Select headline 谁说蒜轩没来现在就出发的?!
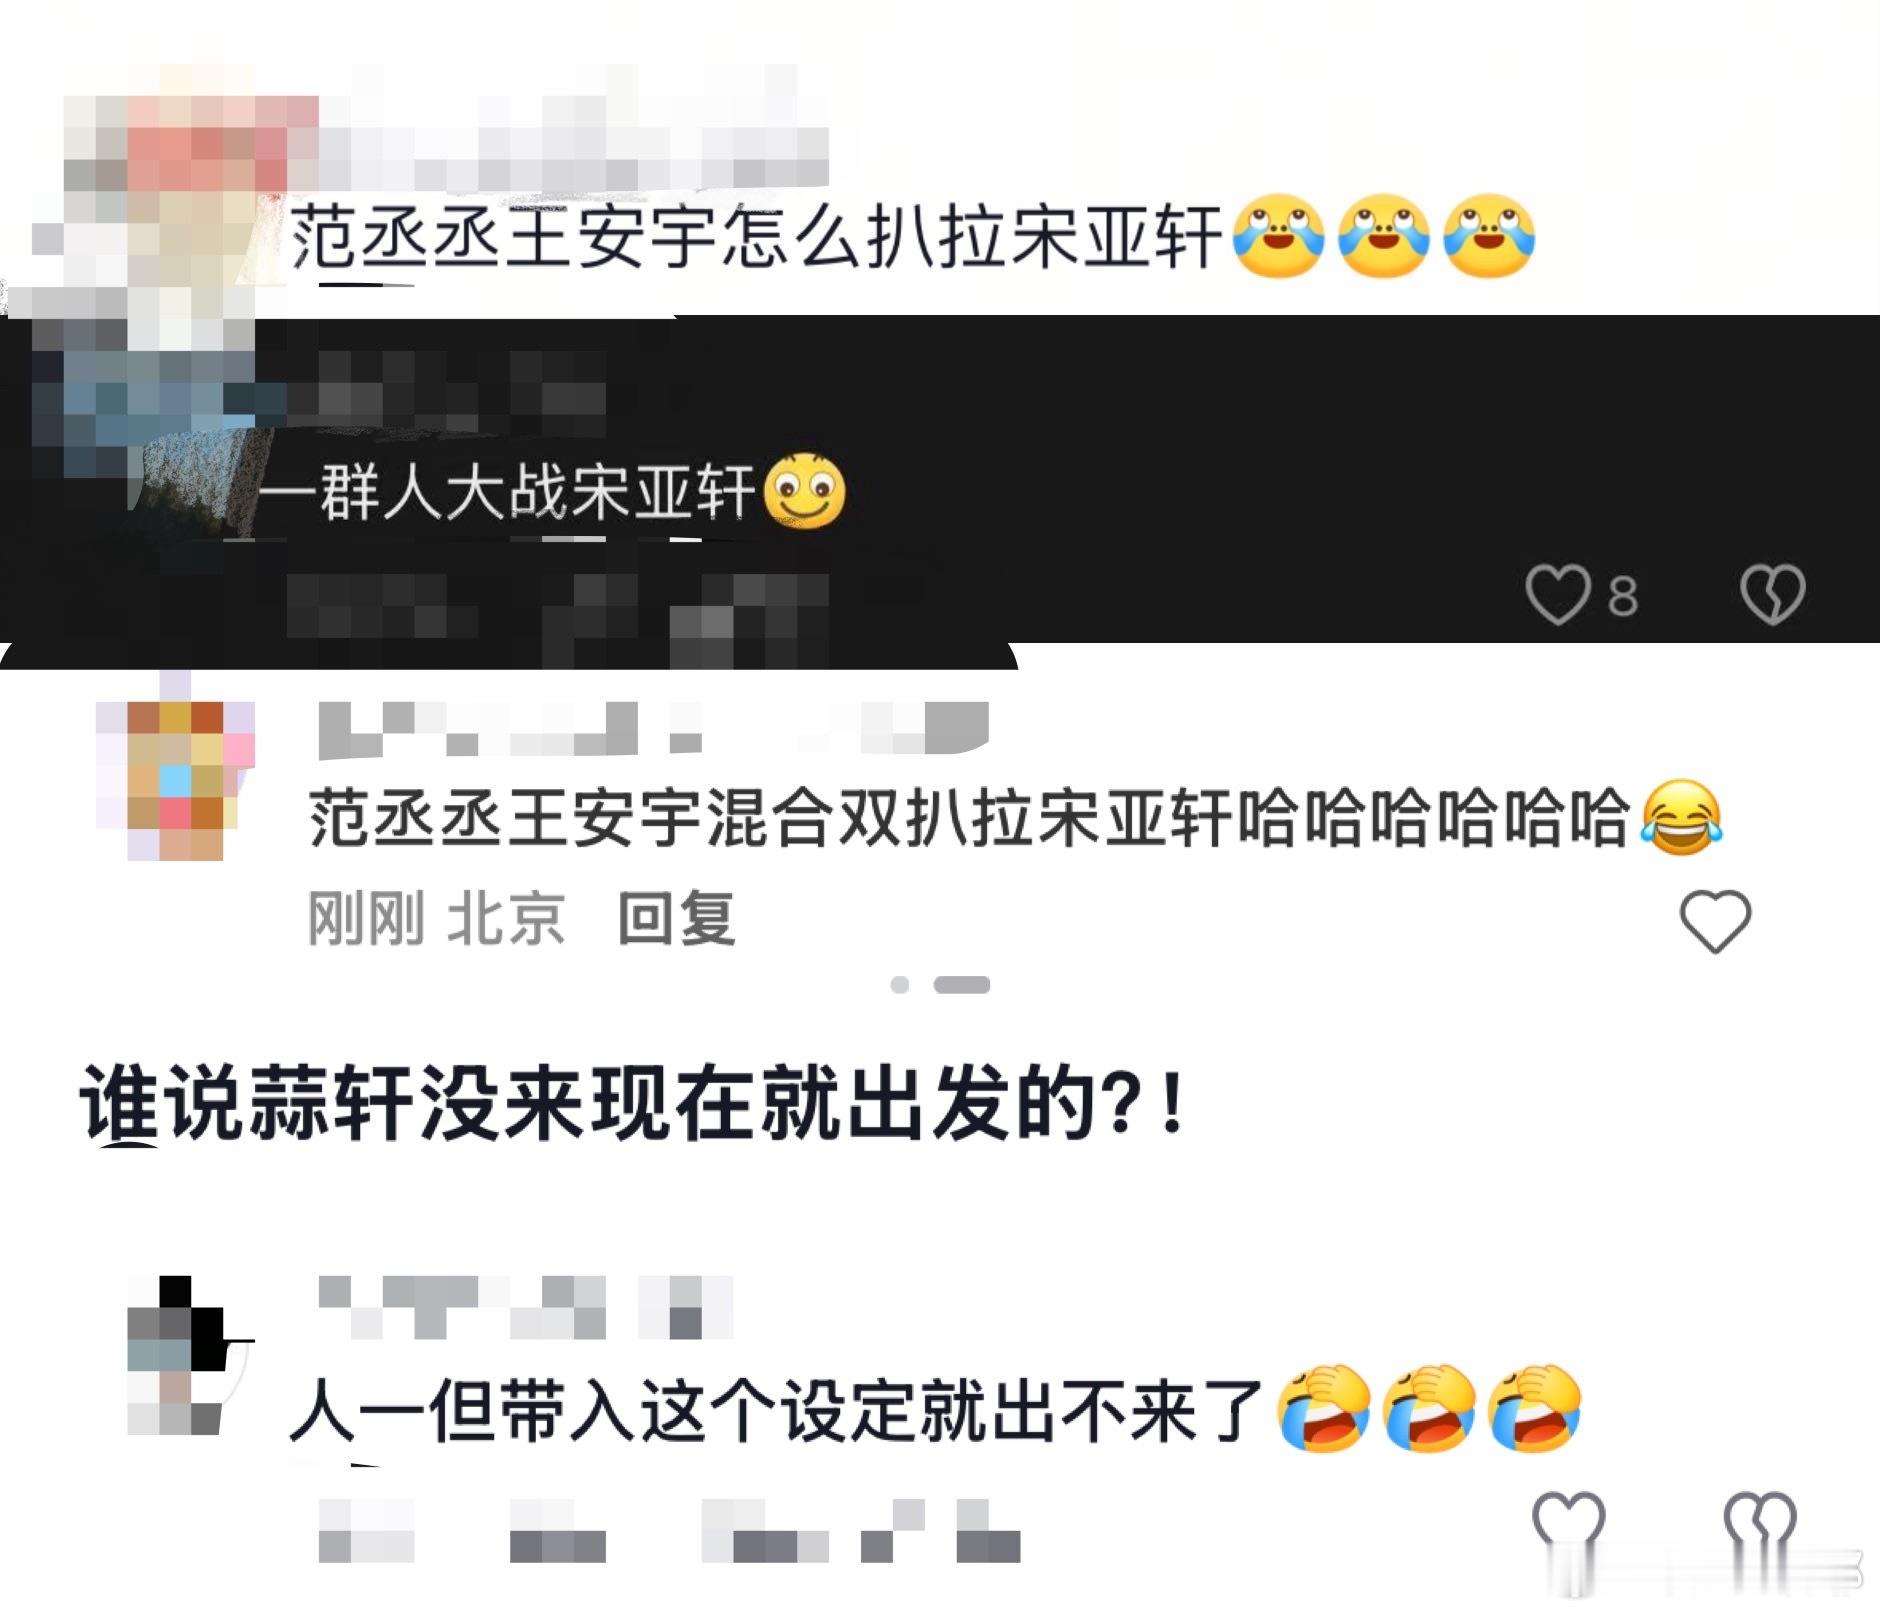1880x1617 pixels. coord(632,1106)
